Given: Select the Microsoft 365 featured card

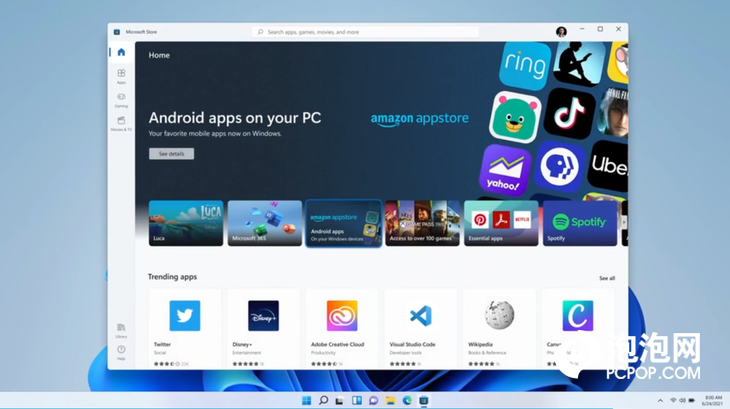Looking at the screenshot, I should tap(264, 223).
